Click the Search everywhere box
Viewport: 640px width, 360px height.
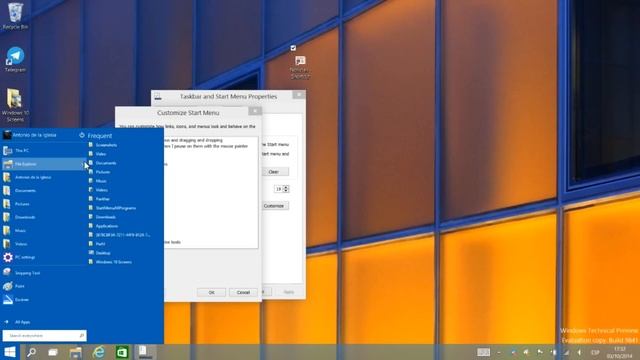(44, 336)
